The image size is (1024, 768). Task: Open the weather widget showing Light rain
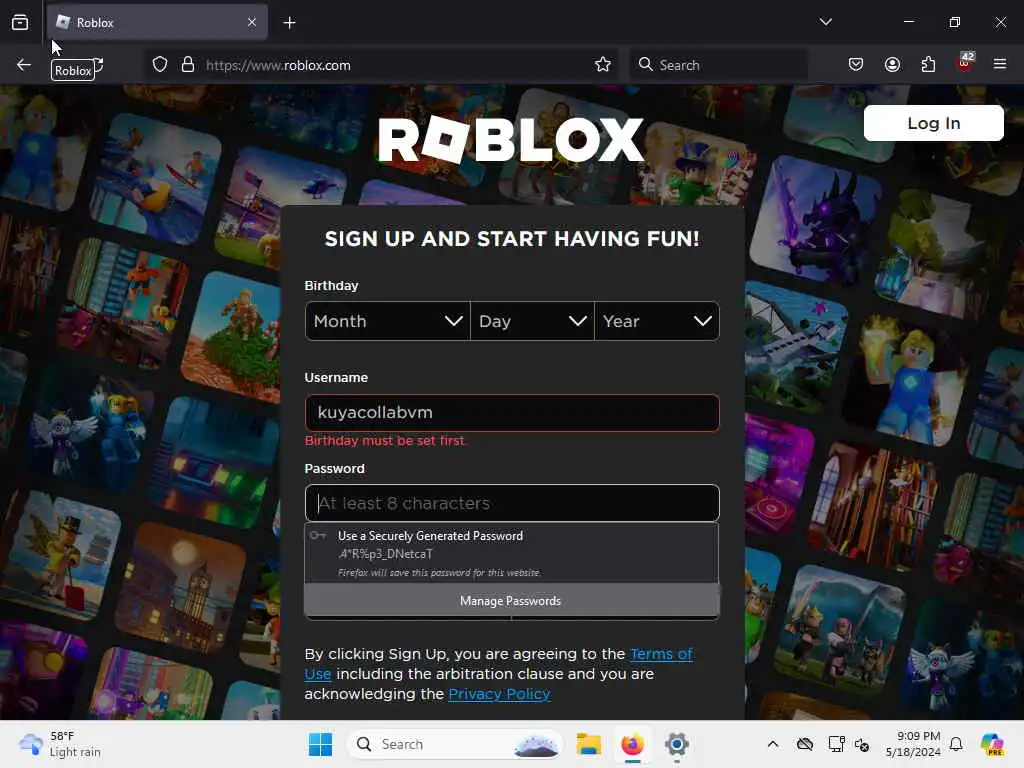(x=60, y=744)
